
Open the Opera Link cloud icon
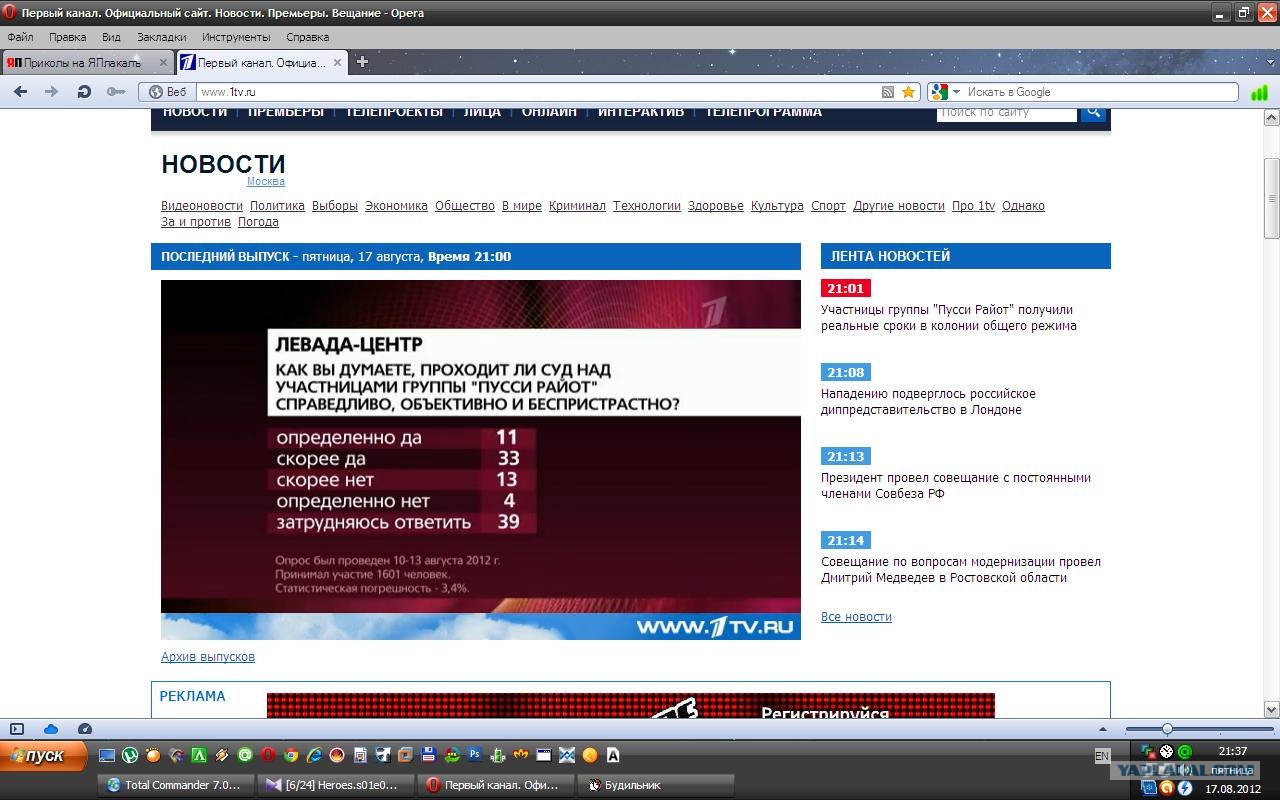(51, 729)
